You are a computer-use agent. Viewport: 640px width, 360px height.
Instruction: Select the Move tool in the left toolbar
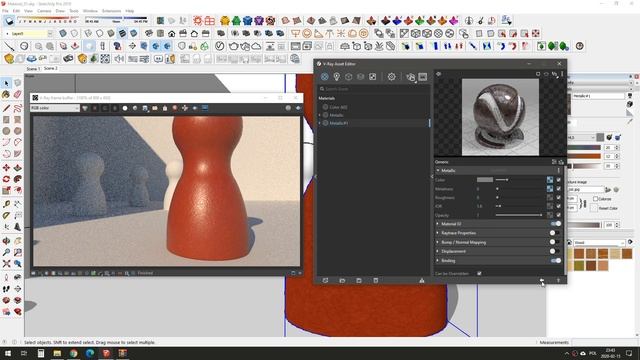[x=6, y=168]
